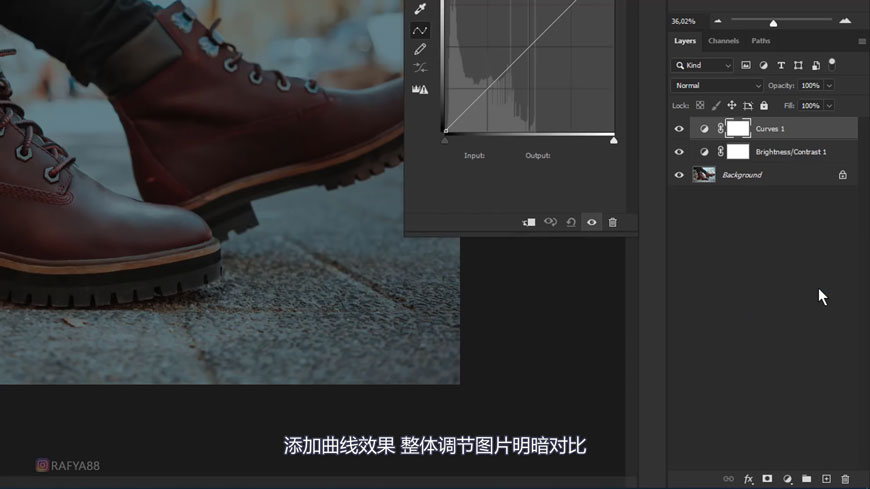Select Curves 1 layer mask thumbnail
Image resolution: width=870 pixels, height=489 pixels.
point(738,129)
